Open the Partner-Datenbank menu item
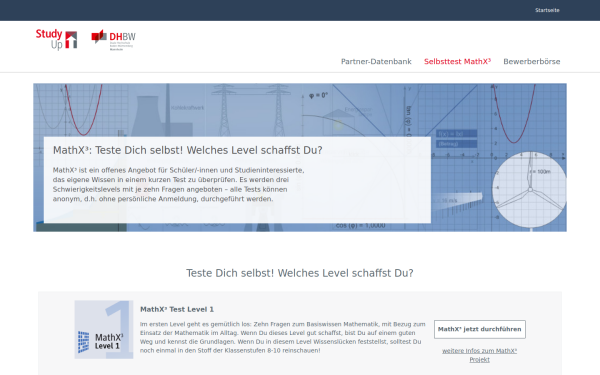Image resolution: width=600 pixels, height=375 pixels. tap(376, 62)
